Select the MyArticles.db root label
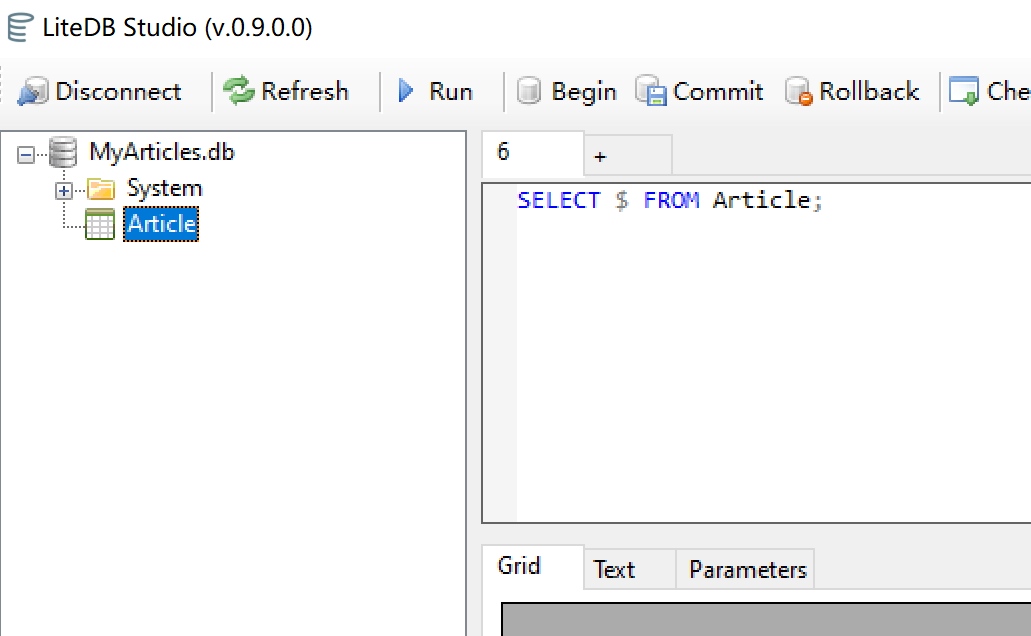 (162, 152)
